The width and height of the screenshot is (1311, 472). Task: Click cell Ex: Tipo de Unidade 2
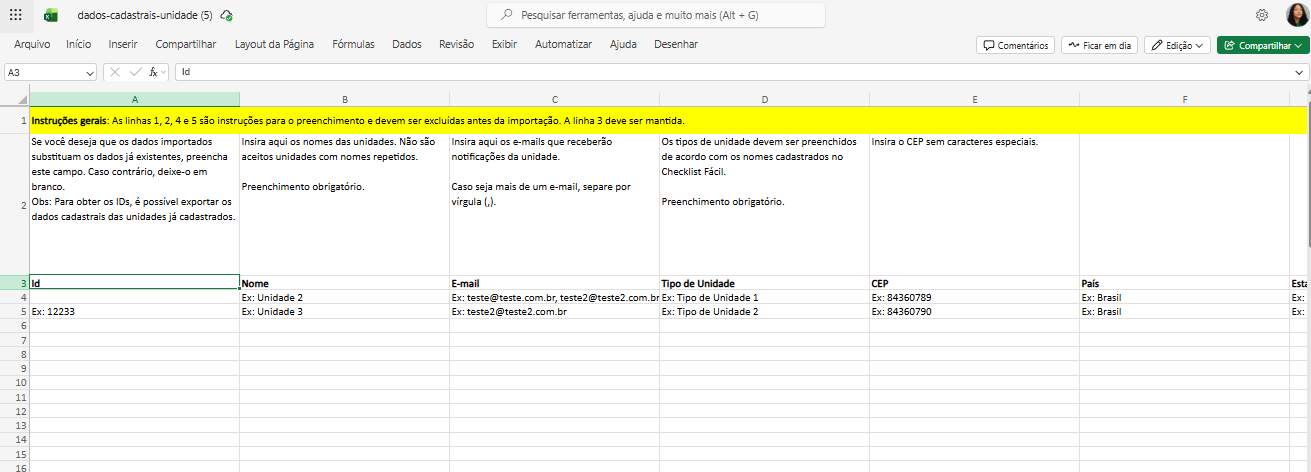[x=764, y=312]
